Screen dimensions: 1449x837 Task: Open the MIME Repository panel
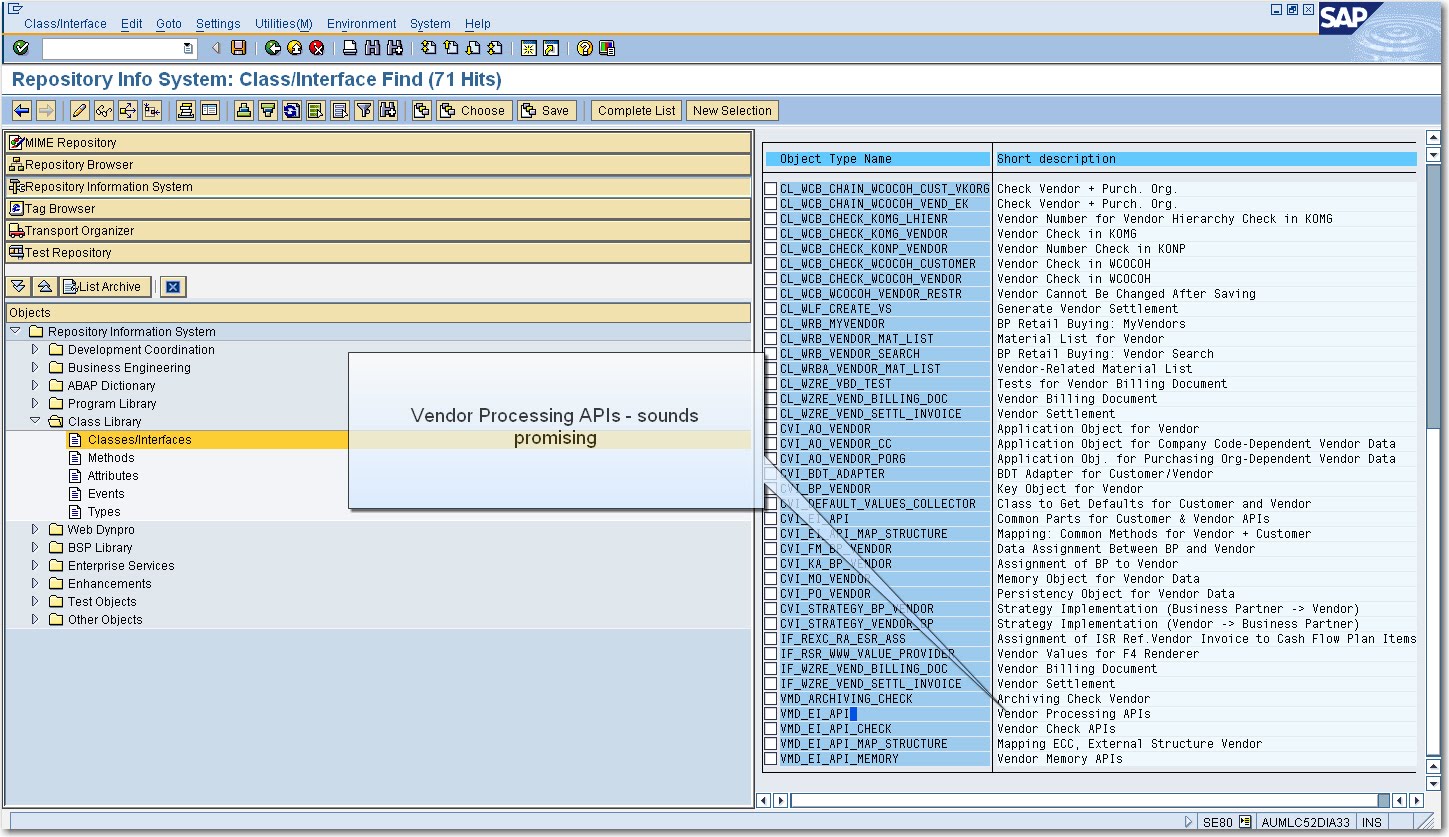point(378,143)
